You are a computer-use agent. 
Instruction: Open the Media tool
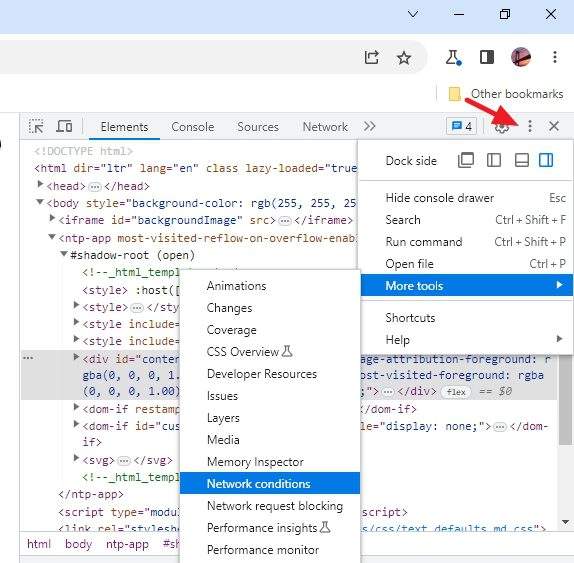pos(270,440)
